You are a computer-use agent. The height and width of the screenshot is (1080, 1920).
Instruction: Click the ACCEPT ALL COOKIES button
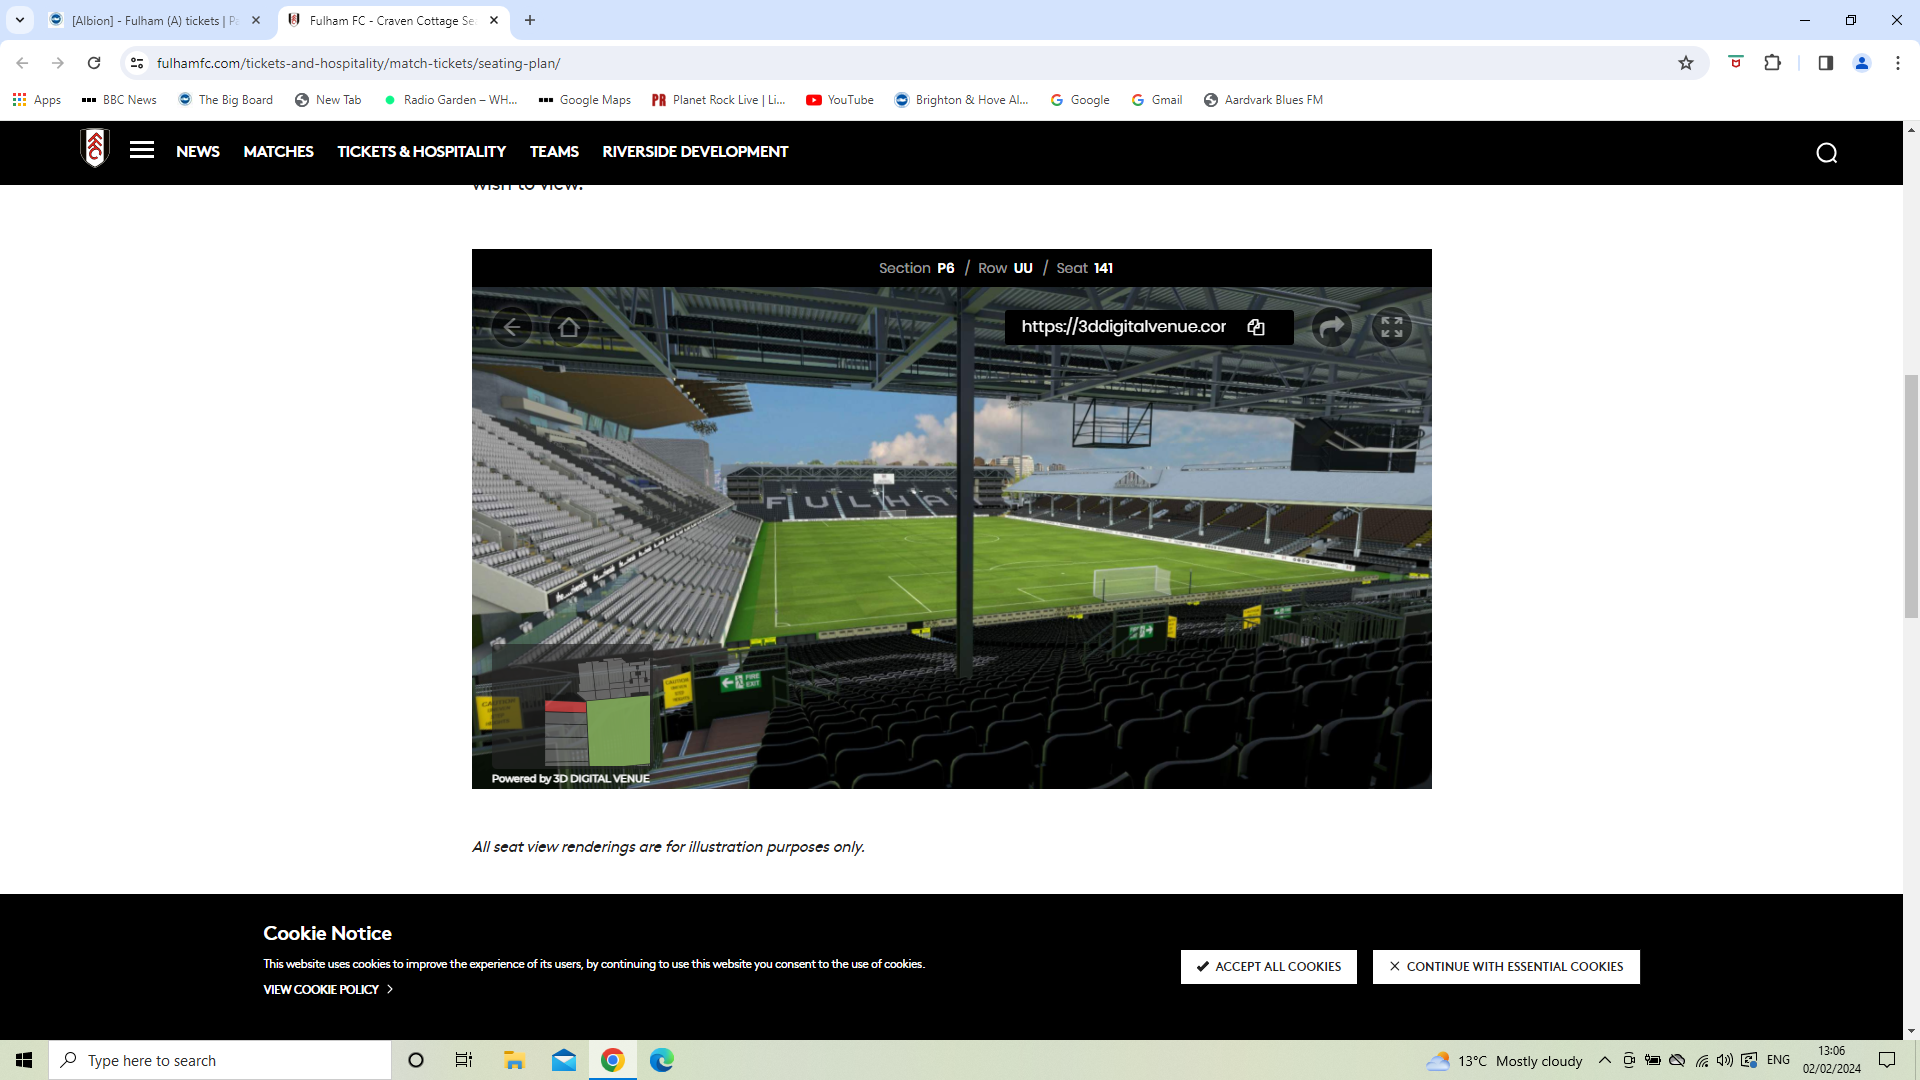tap(1268, 967)
